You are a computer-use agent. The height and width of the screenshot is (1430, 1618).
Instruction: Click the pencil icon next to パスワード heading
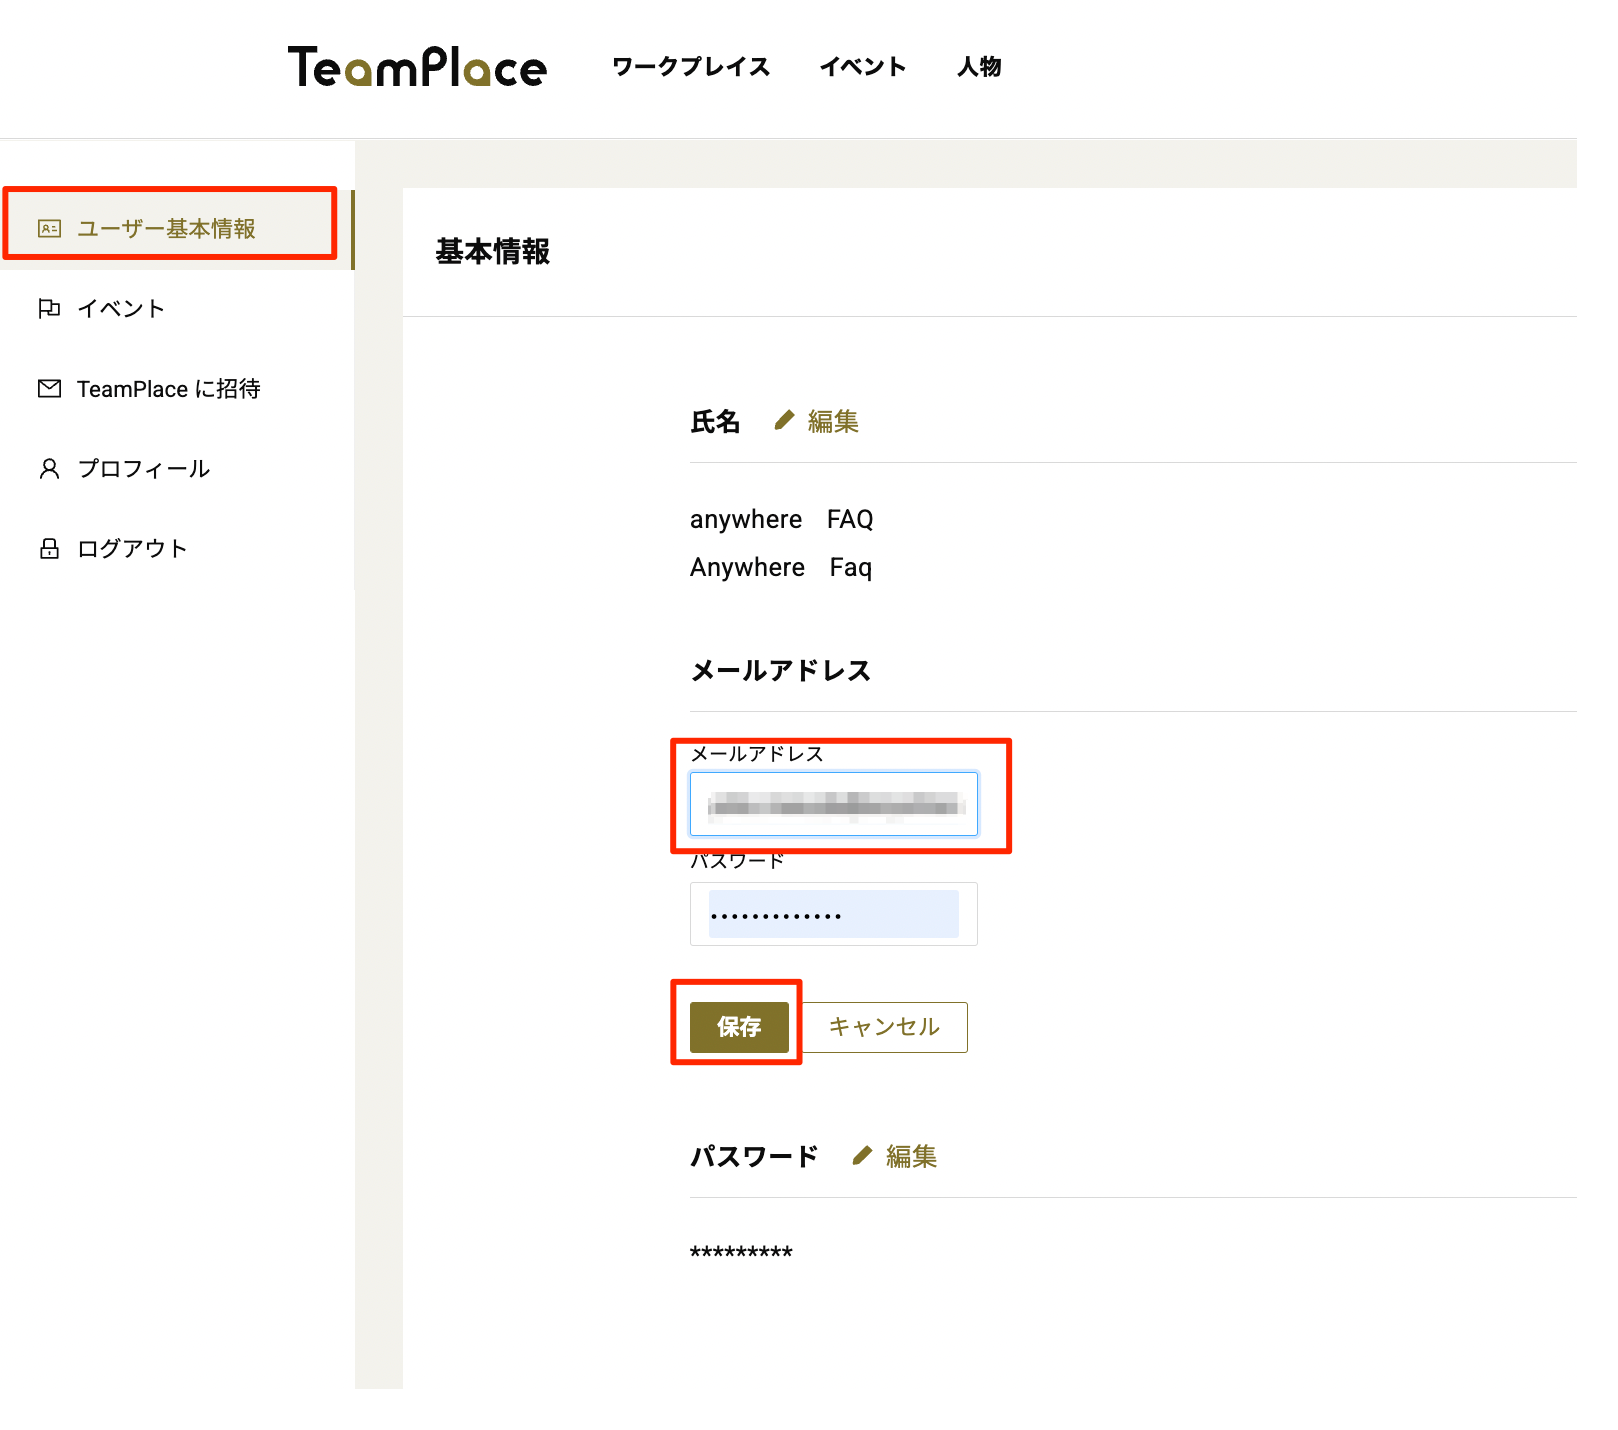[x=862, y=1156]
